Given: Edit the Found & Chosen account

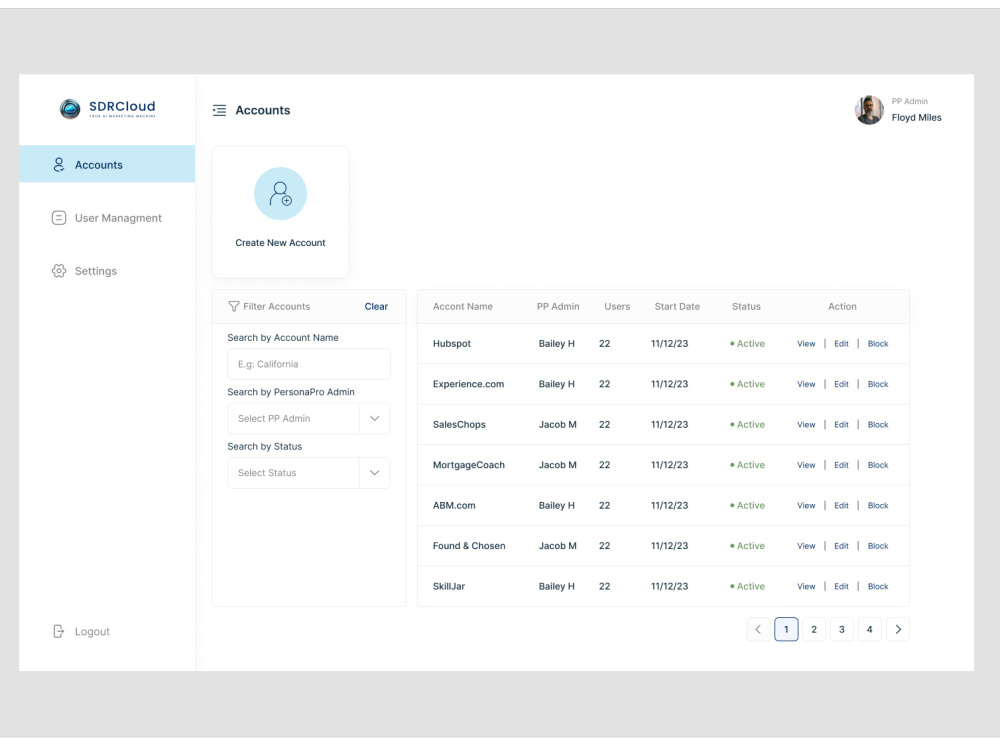Looking at the screenshot, I should (841, 546).
